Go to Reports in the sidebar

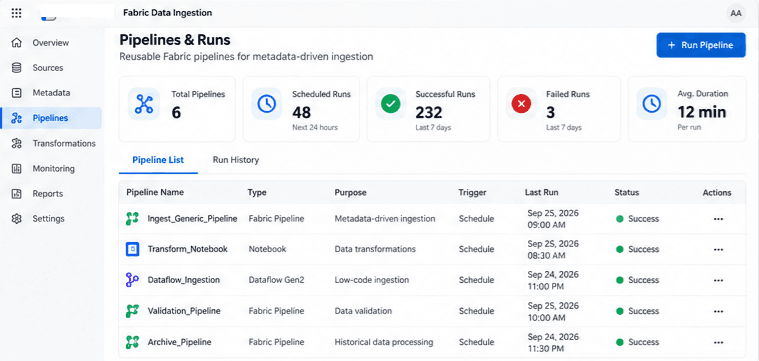(x=51, y=194)
